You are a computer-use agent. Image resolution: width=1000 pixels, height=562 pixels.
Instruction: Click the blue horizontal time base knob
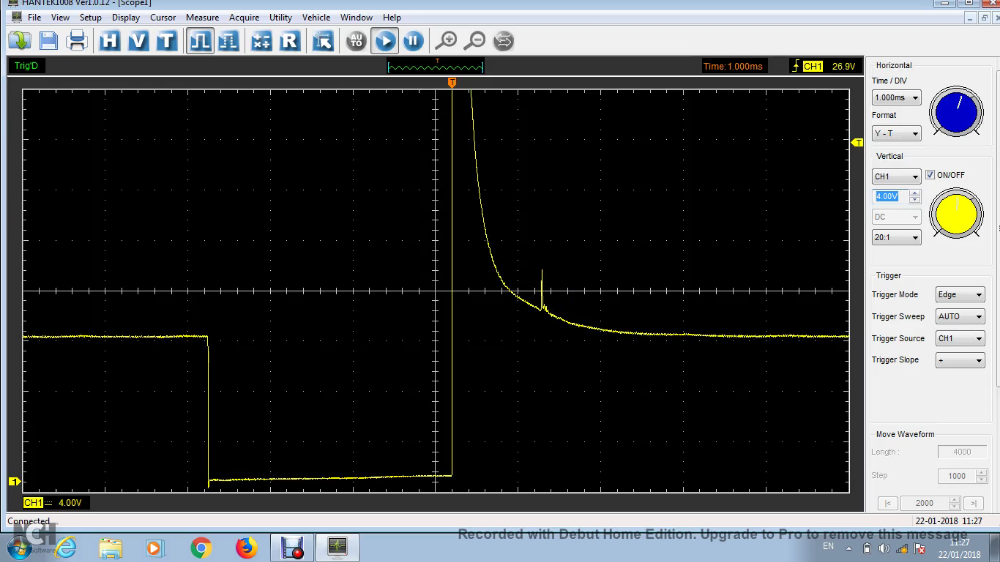pyautogui.click(x=956, y=113)
